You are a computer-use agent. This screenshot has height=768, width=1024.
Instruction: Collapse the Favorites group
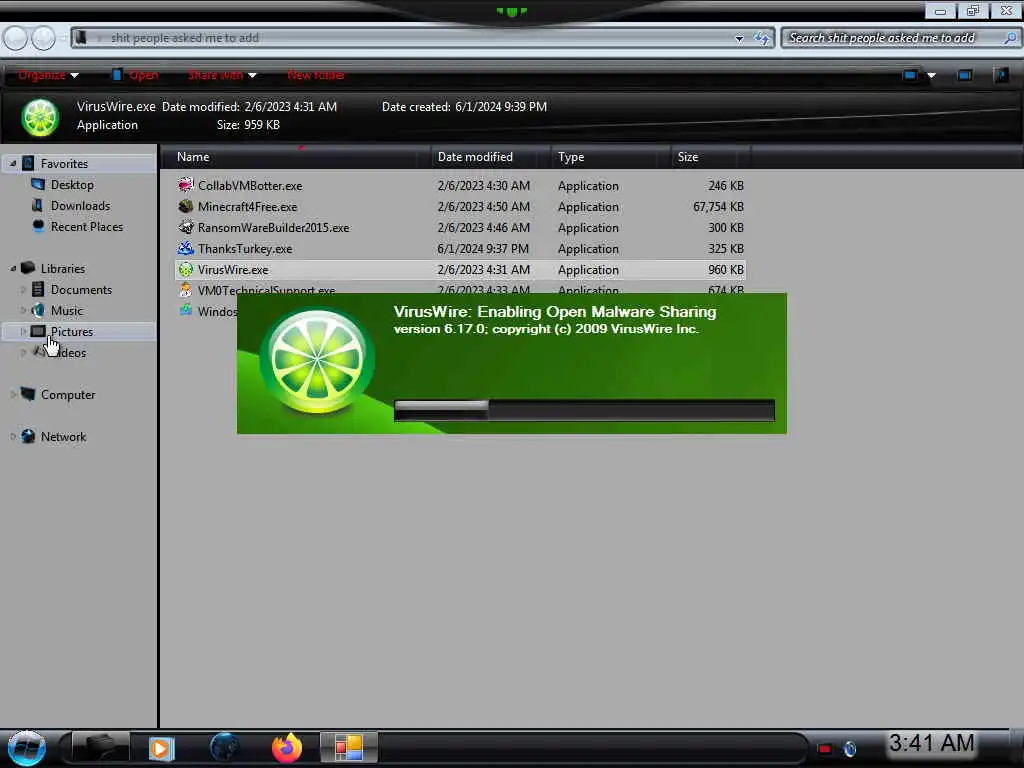(x=12, y=163)
